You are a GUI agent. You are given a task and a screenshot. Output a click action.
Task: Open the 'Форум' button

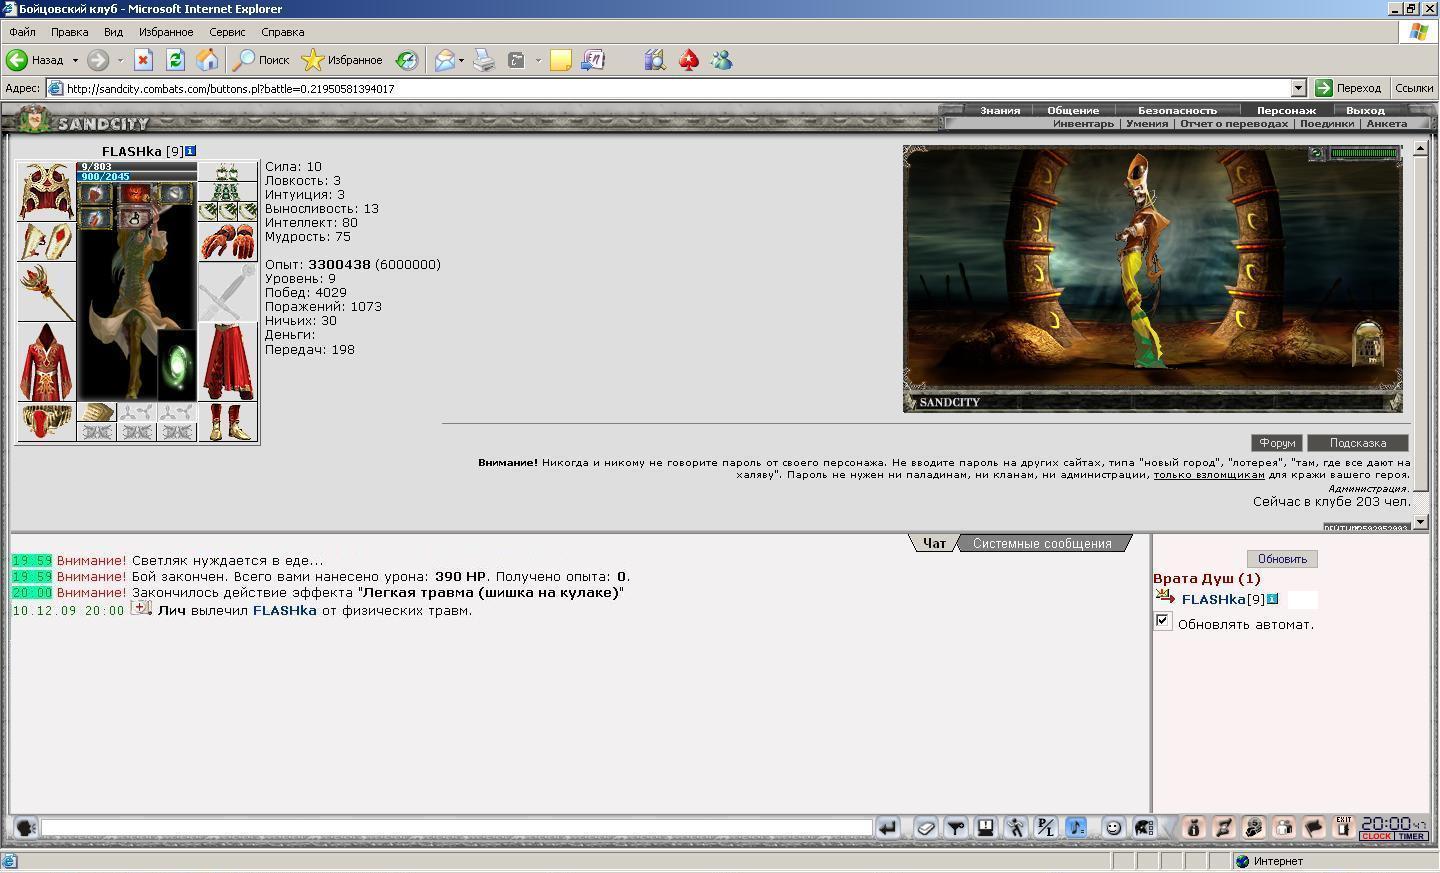click(x=1277, y=443)
